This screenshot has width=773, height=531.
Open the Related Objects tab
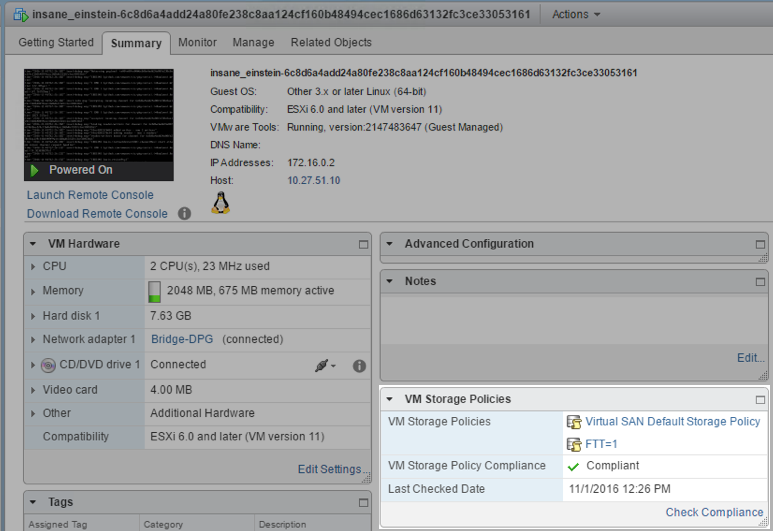pyautogui.click(x=331, y=43)
